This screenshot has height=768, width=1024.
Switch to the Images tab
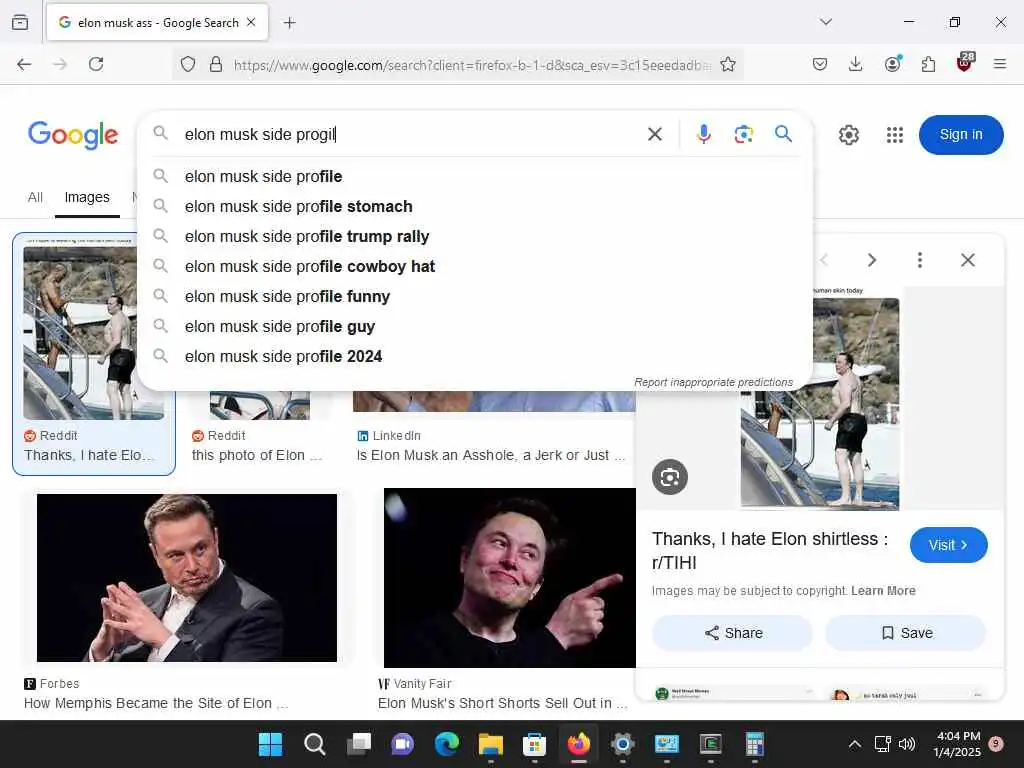click(87, 197)
